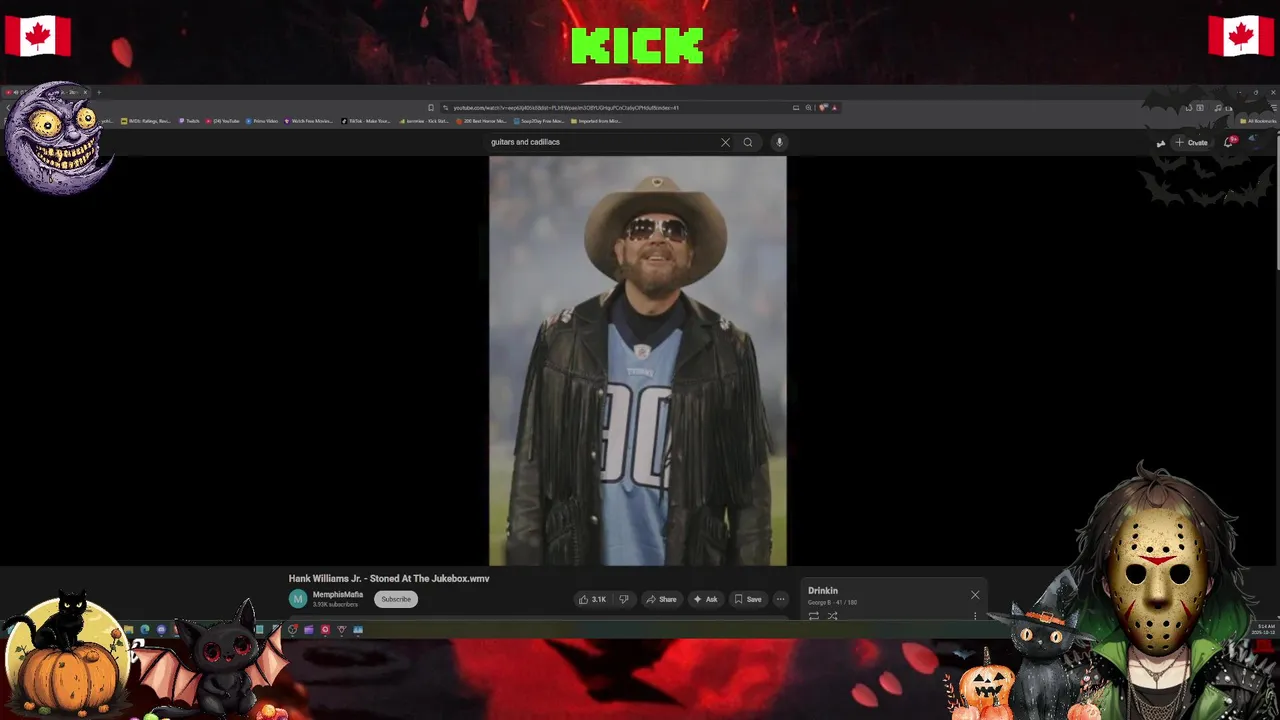Click the video title text 'Stoned At The Jukebox.wmv'

[430, 579]
